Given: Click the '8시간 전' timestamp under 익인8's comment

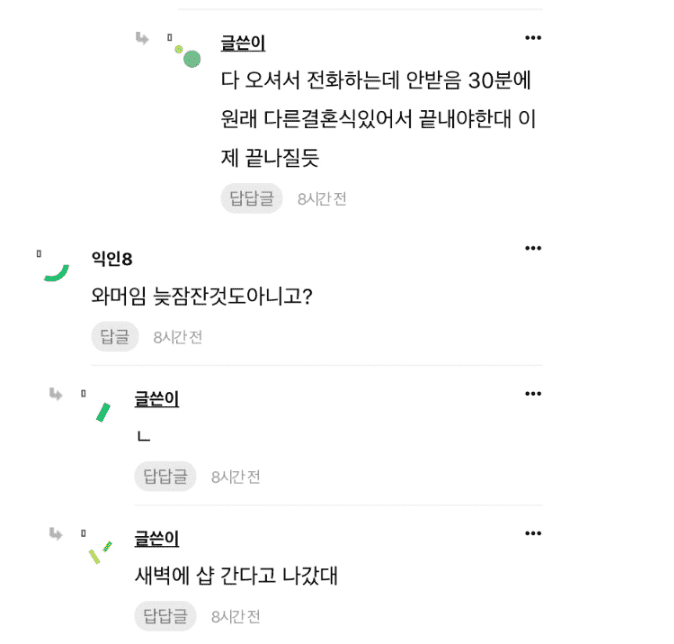Looking at the screenshot, I should coord(178,337).
